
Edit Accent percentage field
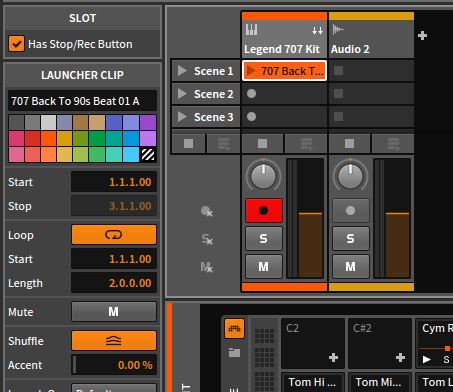(x=114, y=365)
